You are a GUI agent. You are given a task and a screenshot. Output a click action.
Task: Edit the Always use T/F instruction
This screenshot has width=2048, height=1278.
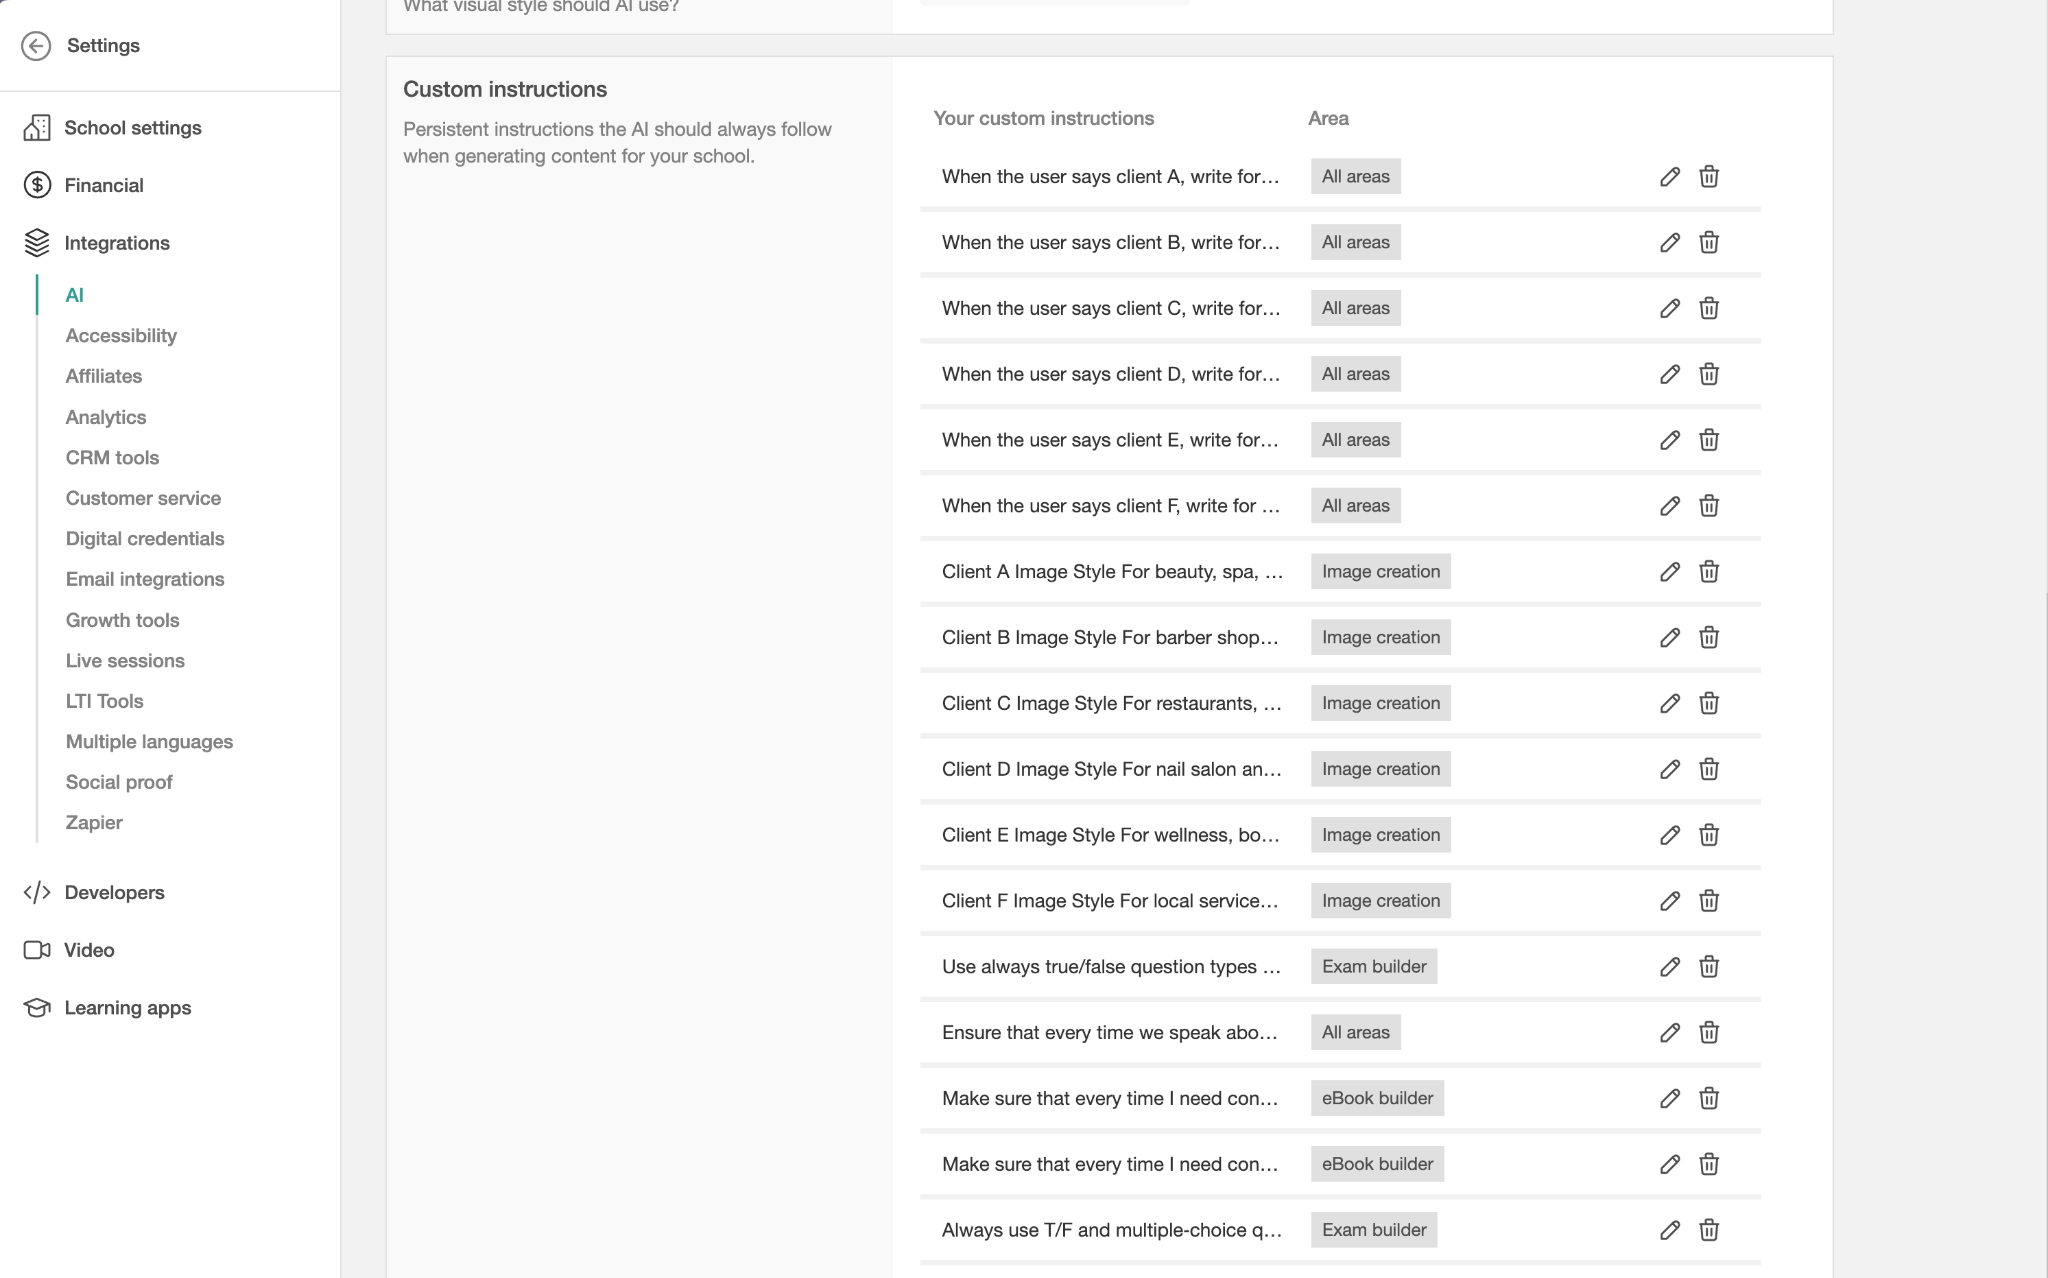[x=1670, y=1231]
